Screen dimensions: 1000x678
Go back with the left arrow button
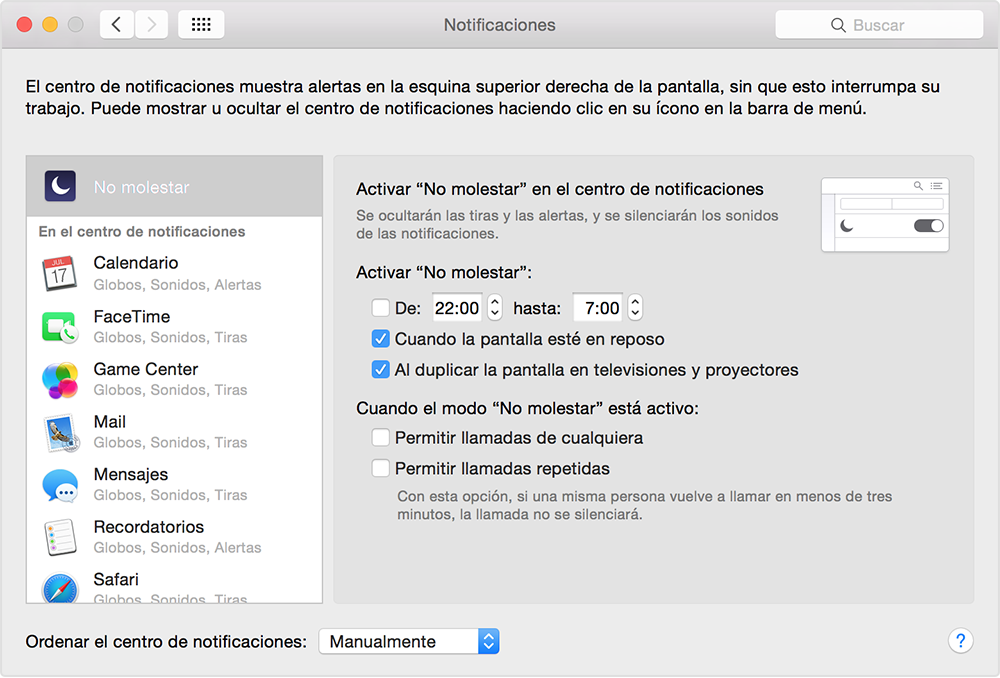[117, 25]
